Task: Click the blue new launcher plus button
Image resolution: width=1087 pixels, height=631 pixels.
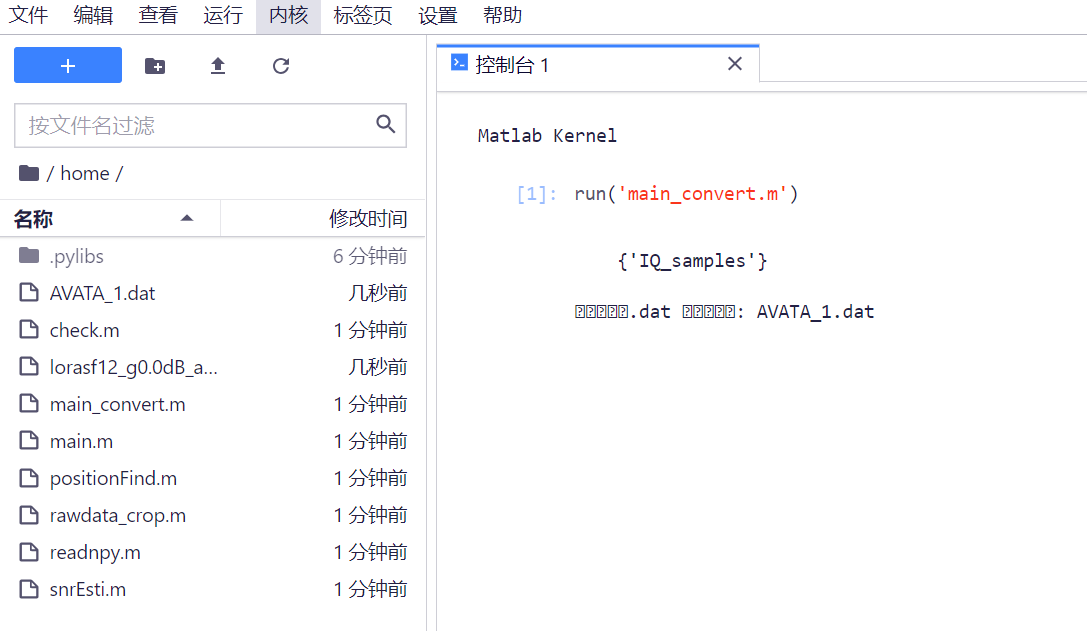Action: (x=68, y=65)
